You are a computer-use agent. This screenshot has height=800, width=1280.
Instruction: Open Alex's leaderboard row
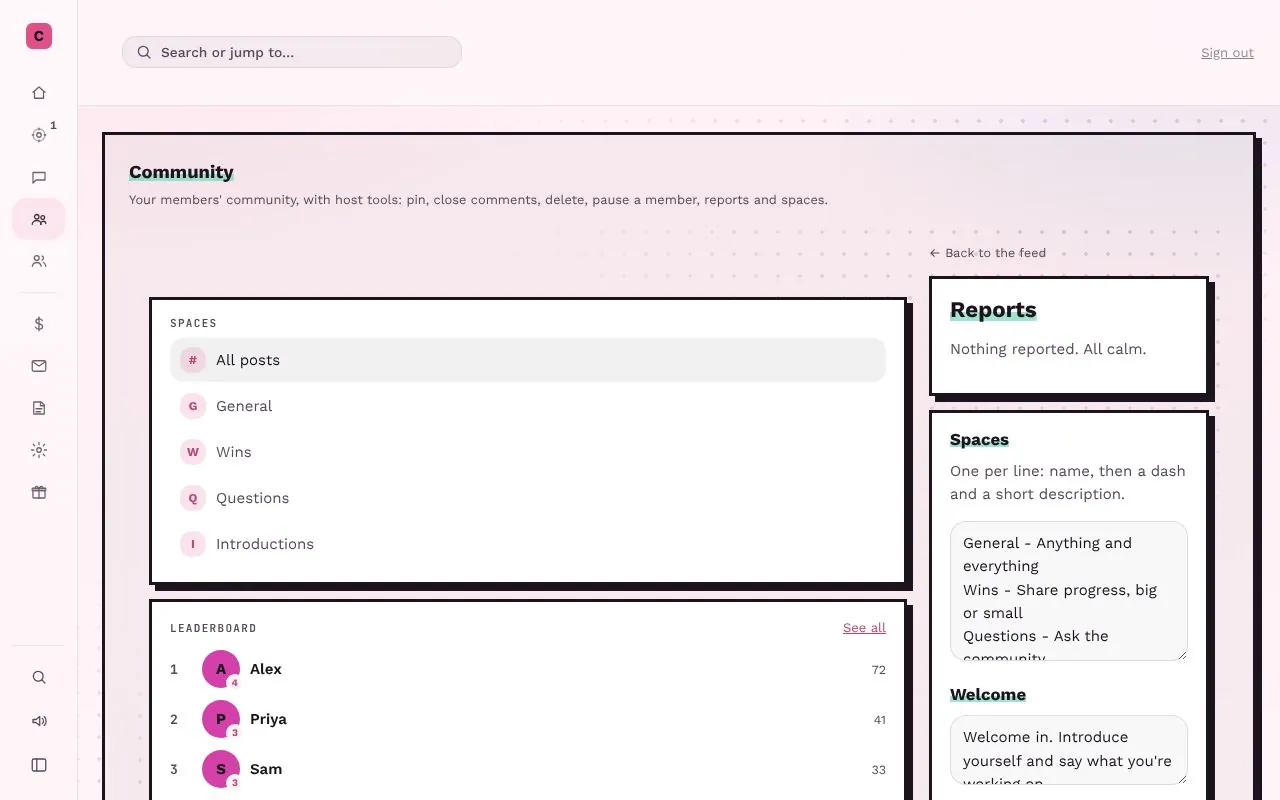click(x=528, y=669)
